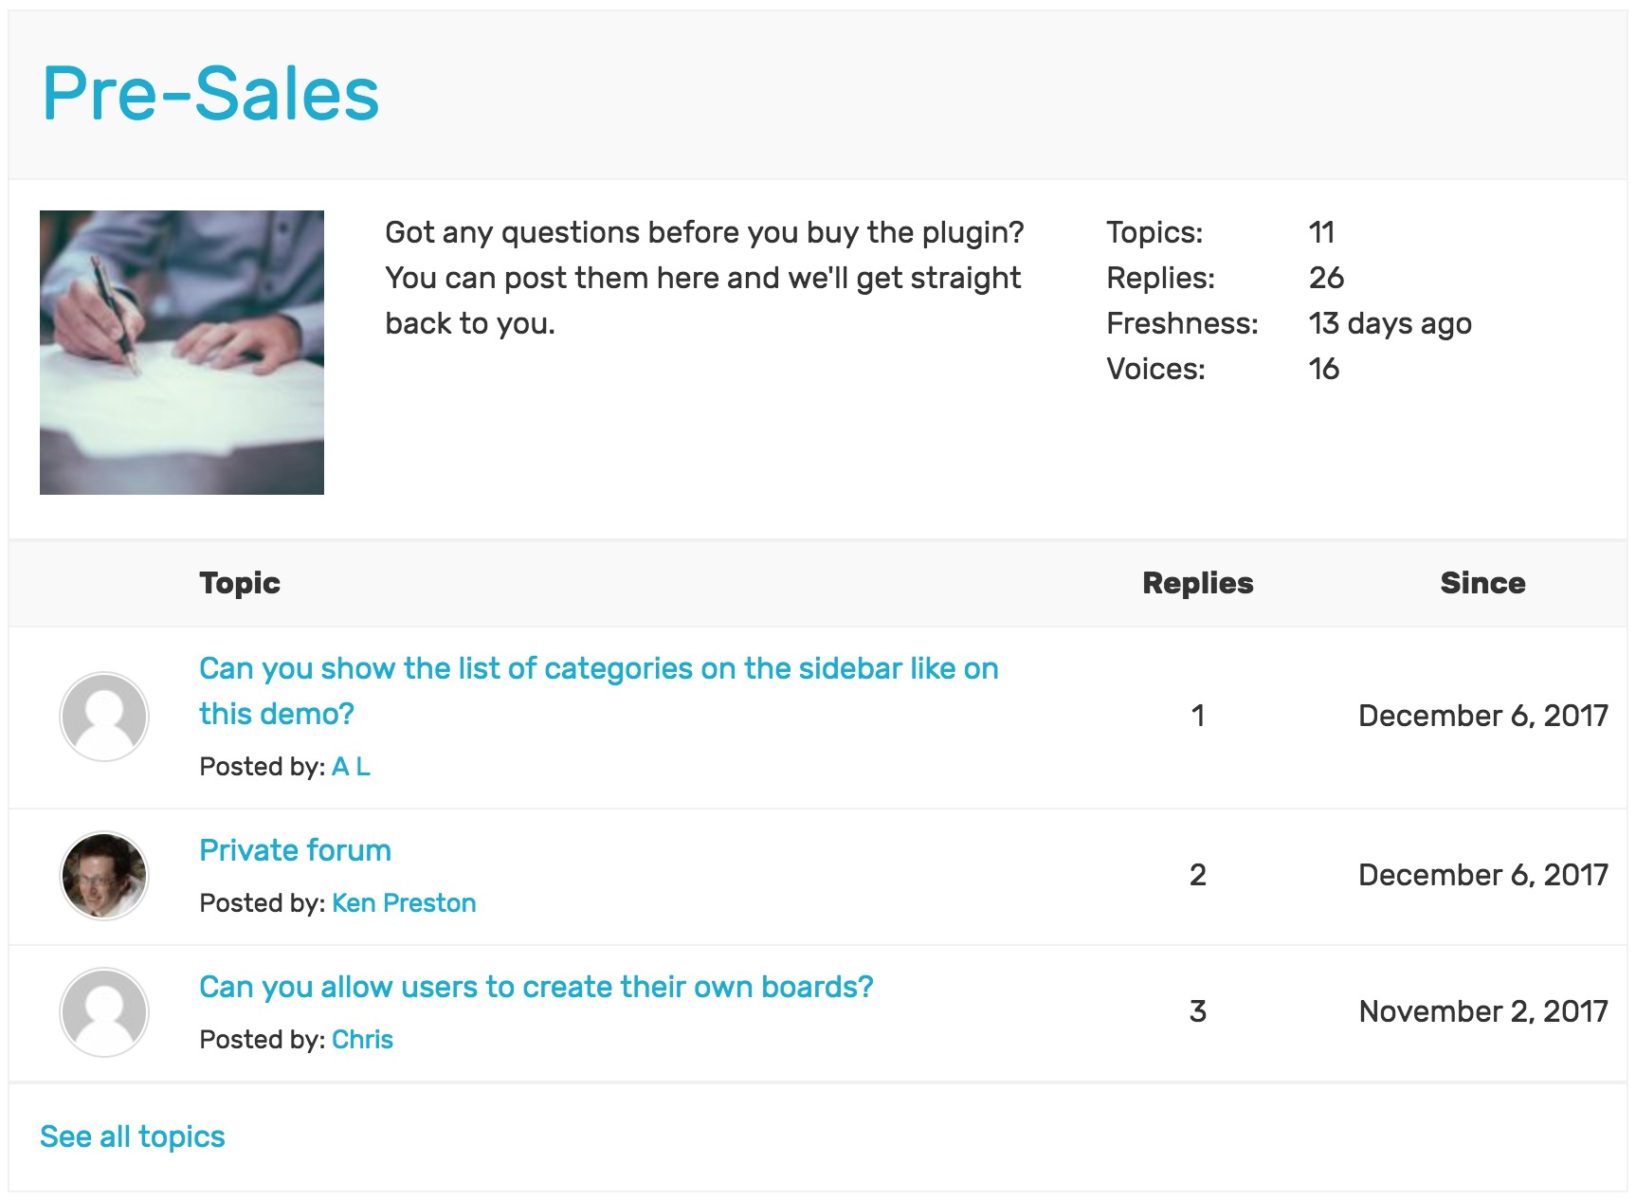Click the 13 days ago freshness value
The height and width of the screenshot is (1200, 1636).
pyautogui.click(x=1390, y=323)
